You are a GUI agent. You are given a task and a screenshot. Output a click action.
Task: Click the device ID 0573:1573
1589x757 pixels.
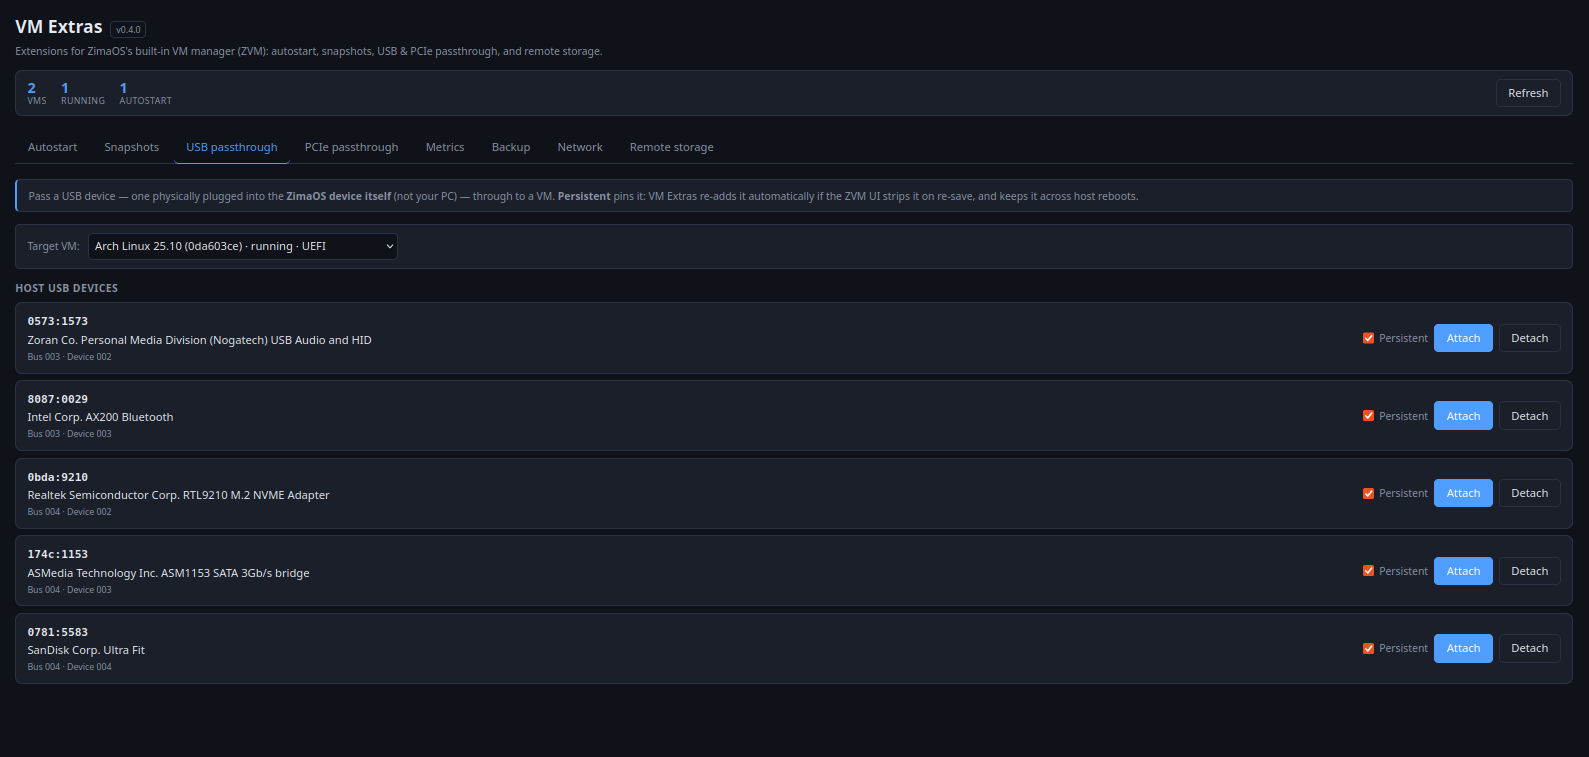tap(58, 321)
